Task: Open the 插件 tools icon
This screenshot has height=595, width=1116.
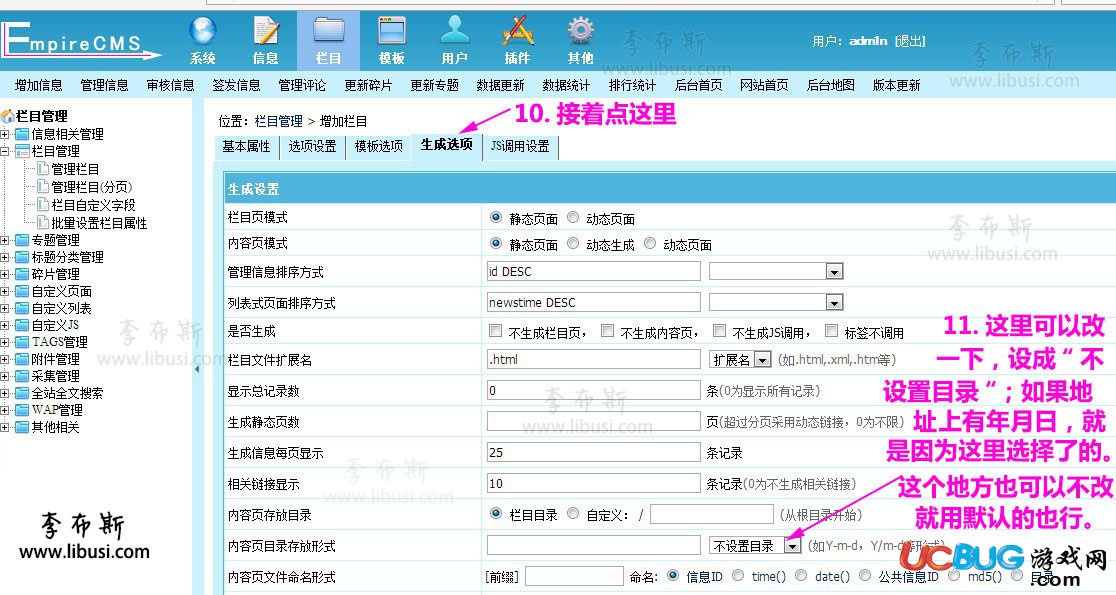Action: pyautogui.click(x=517, y=31)
